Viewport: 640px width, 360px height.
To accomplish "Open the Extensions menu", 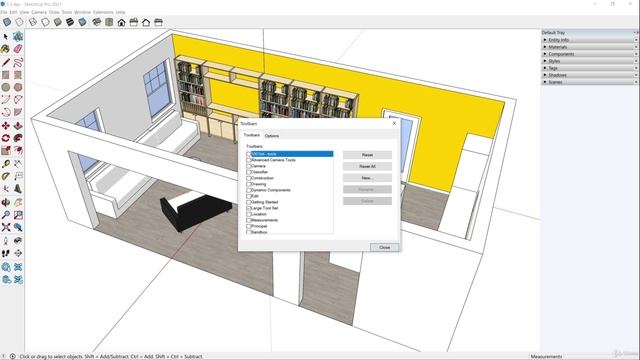I will (103, 12).
